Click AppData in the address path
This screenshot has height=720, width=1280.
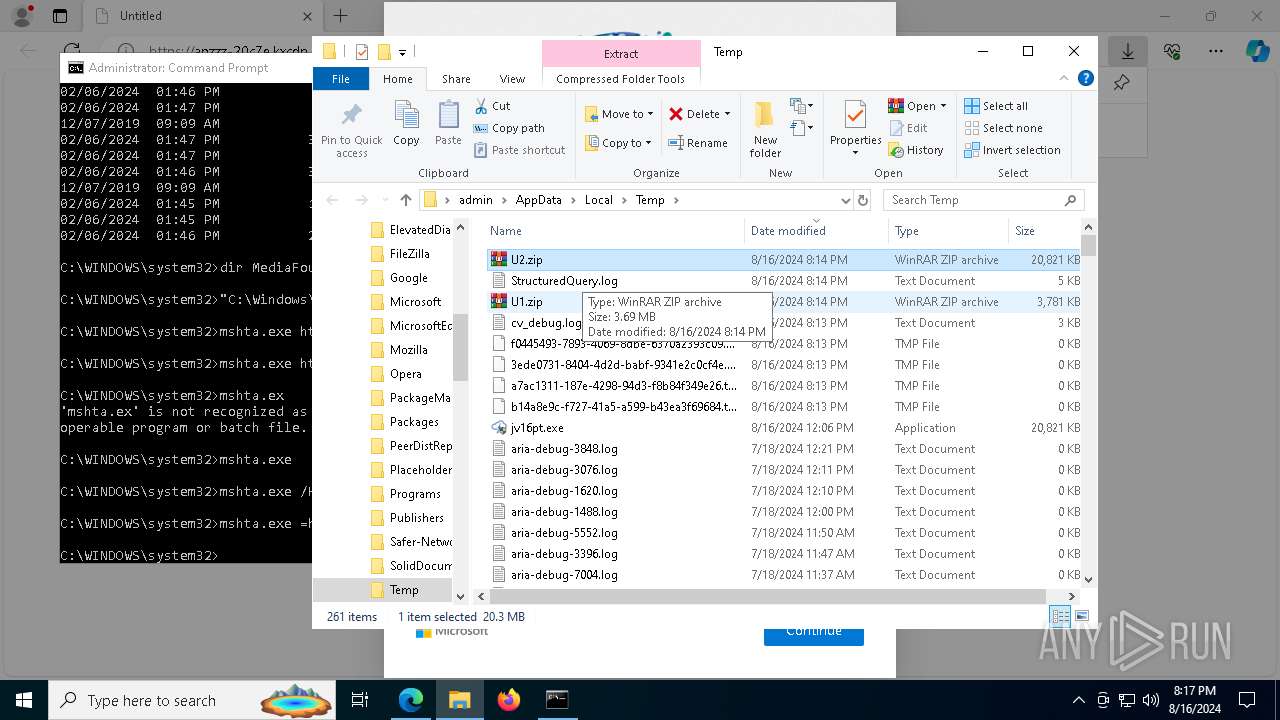point(538,200)
